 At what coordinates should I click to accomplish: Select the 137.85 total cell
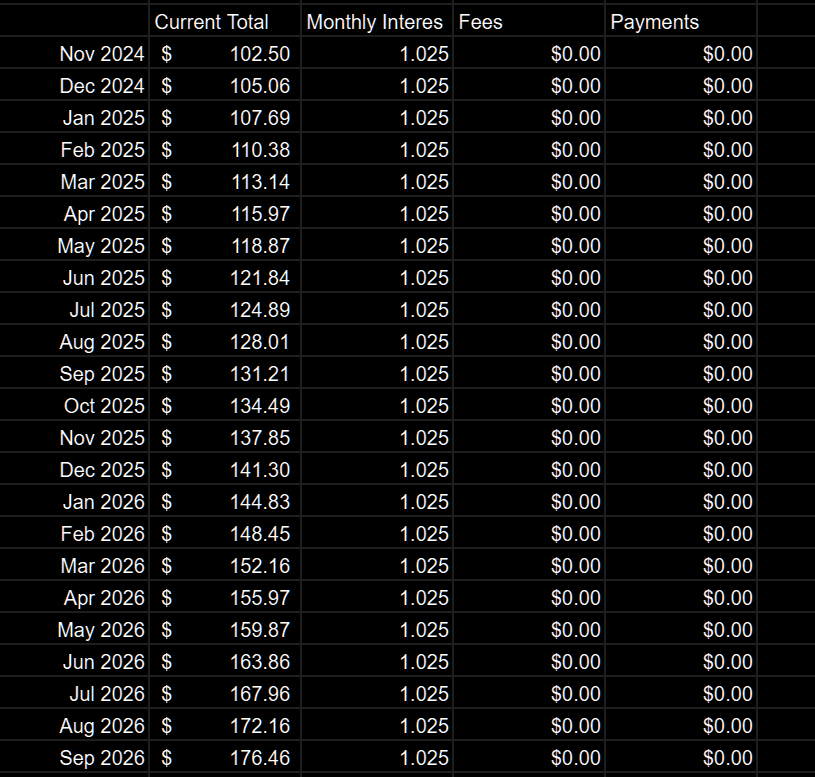click(x=225, y=438)
